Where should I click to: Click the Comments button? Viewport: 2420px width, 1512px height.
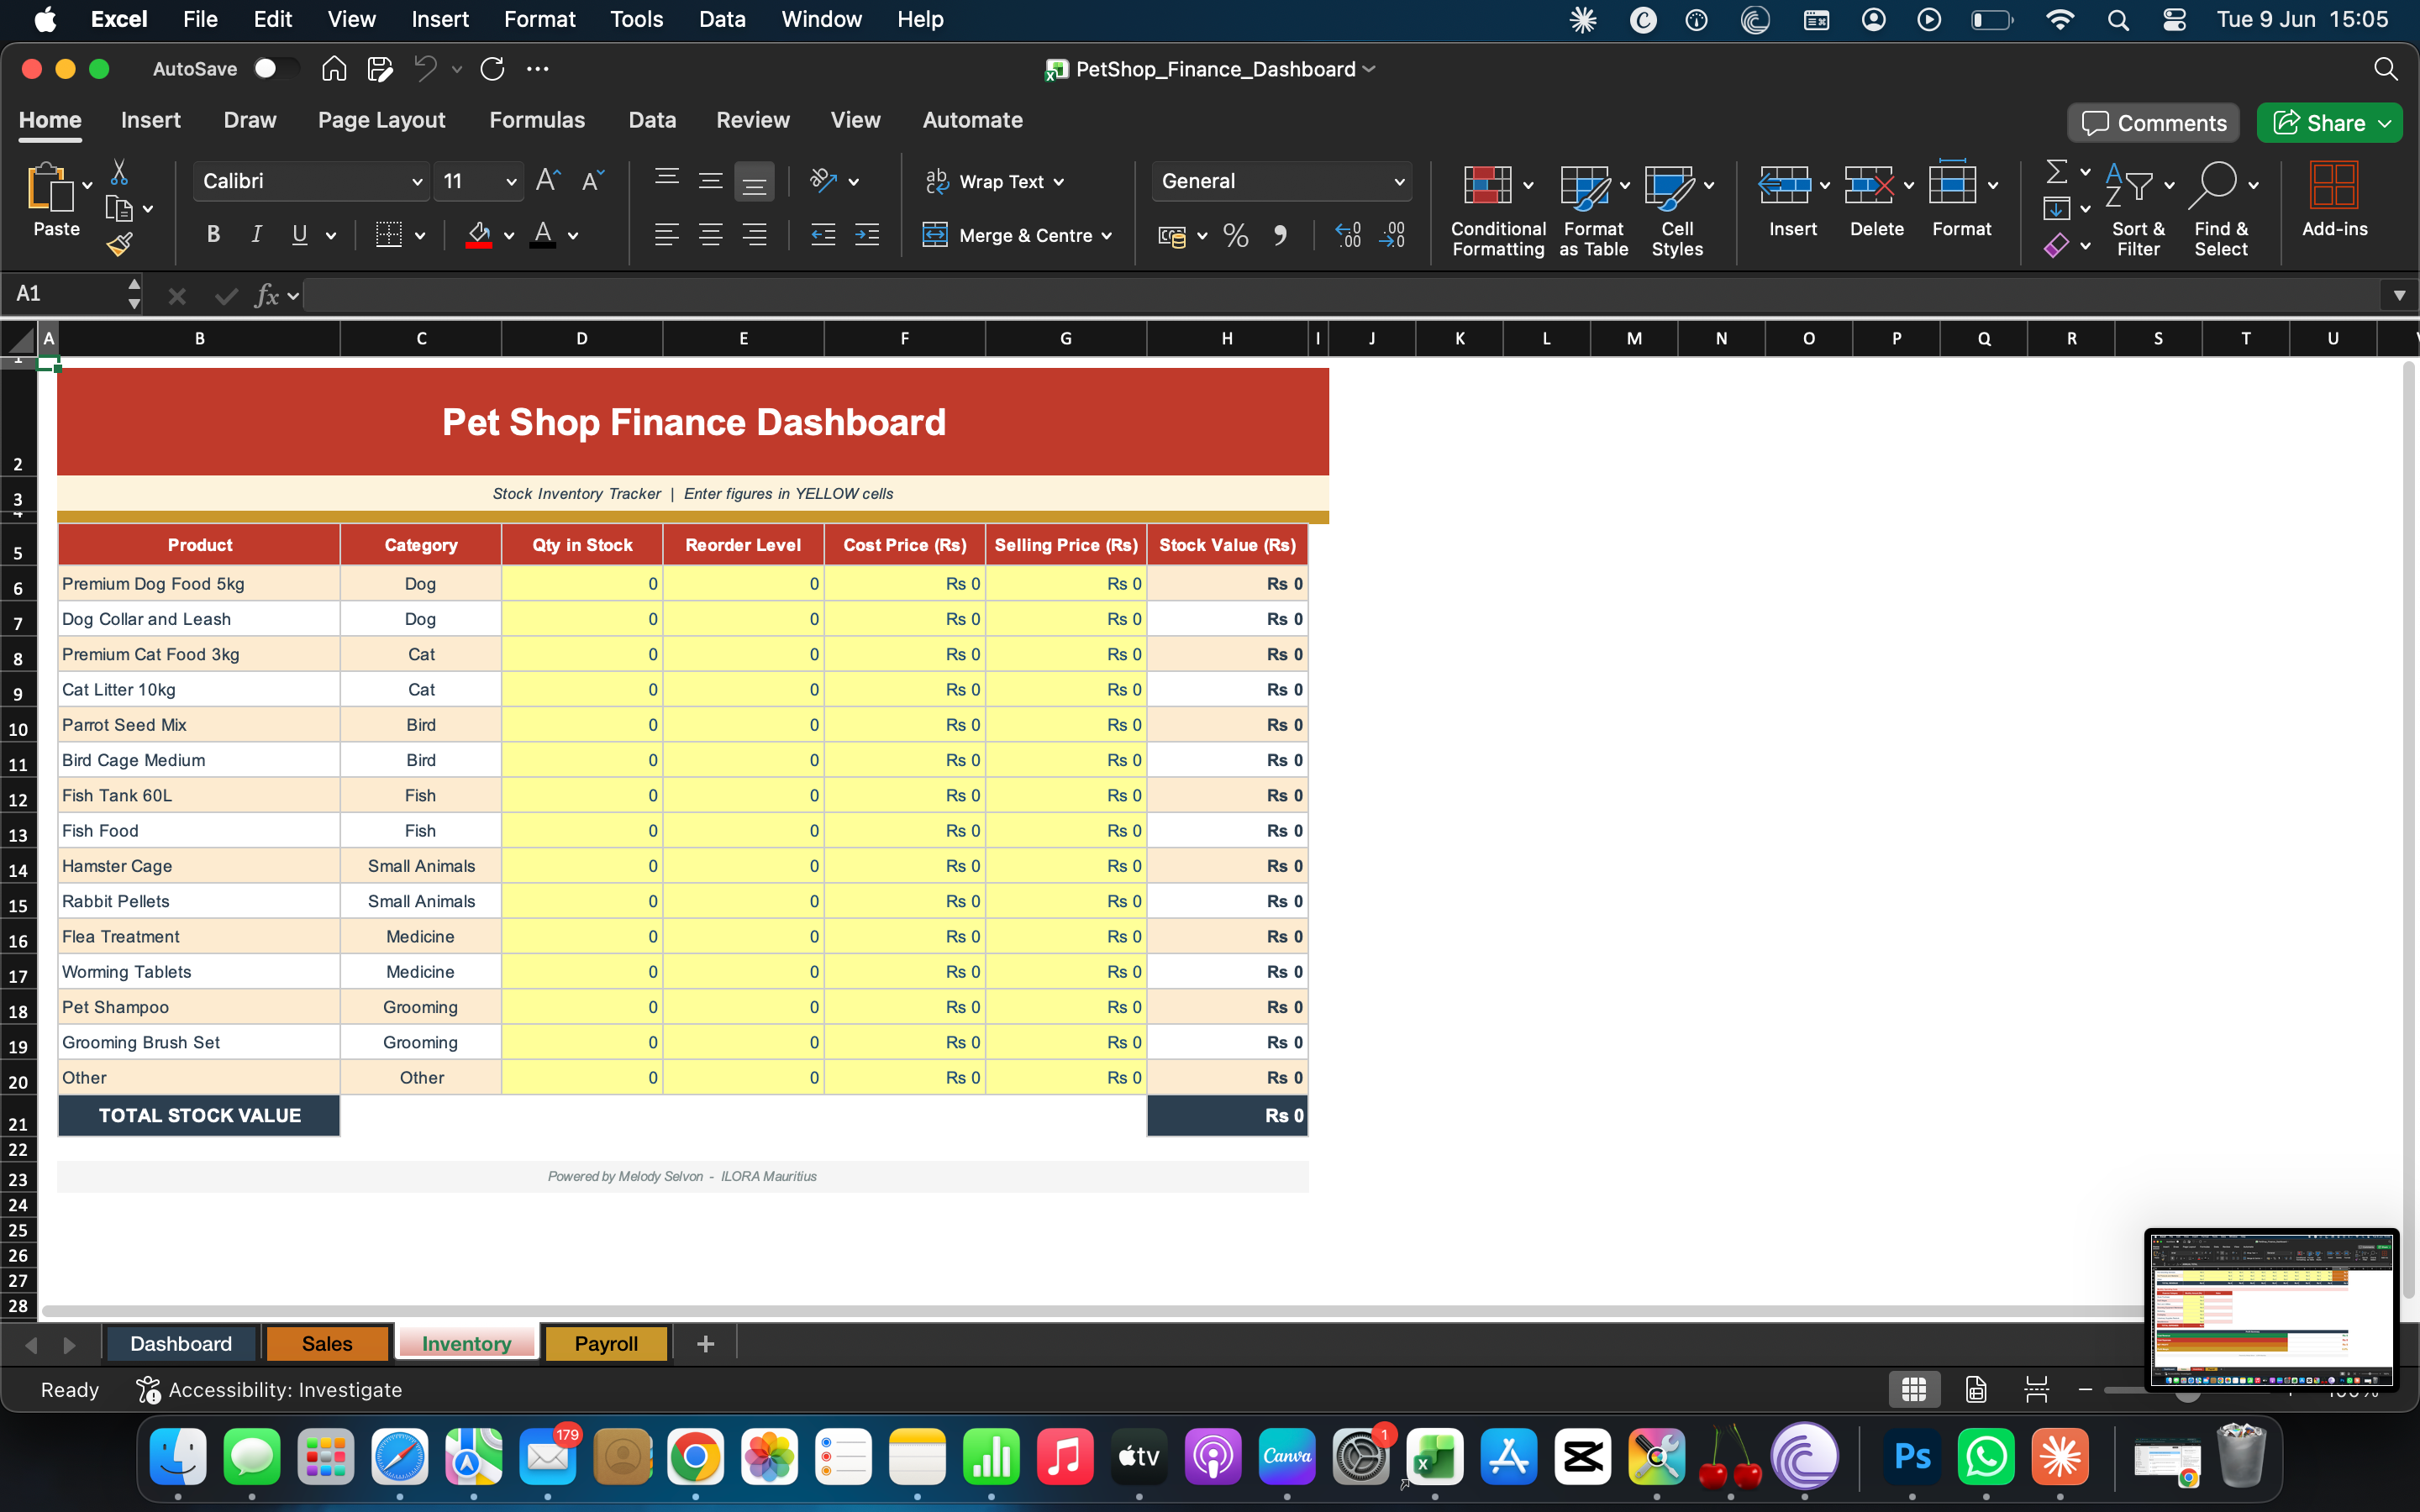(x=2154, y=123)
